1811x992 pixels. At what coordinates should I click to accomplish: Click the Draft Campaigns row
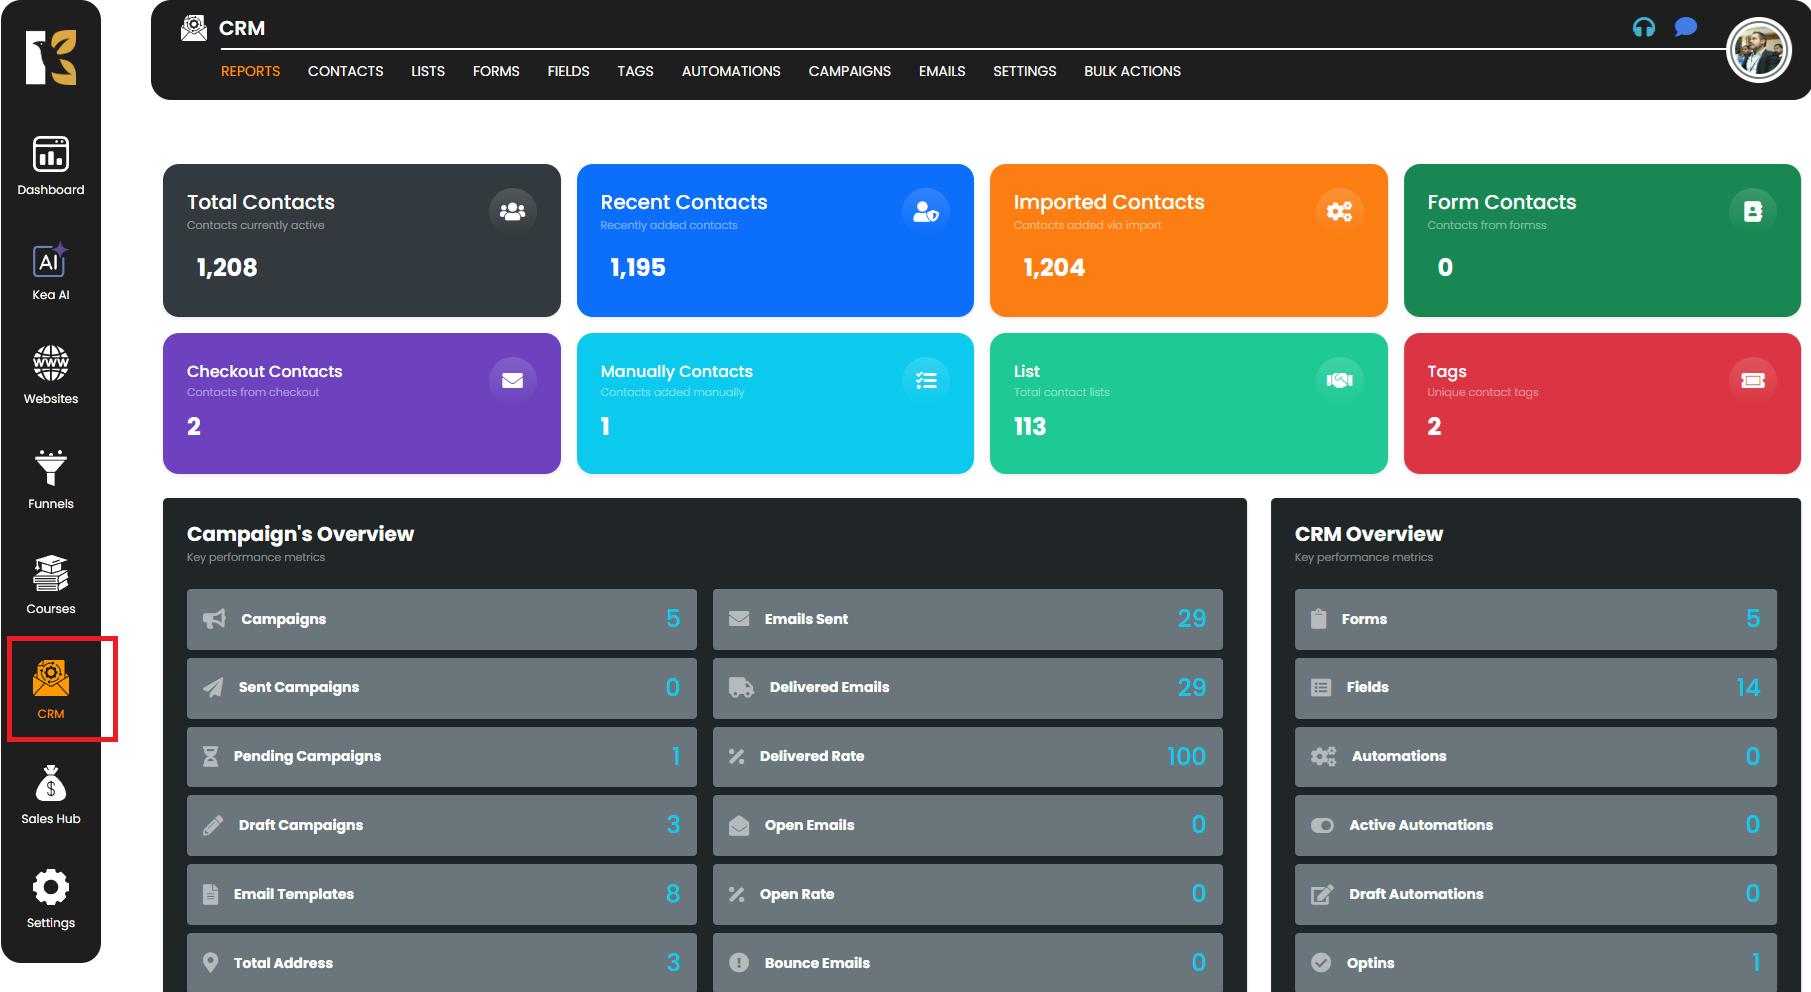441,825
